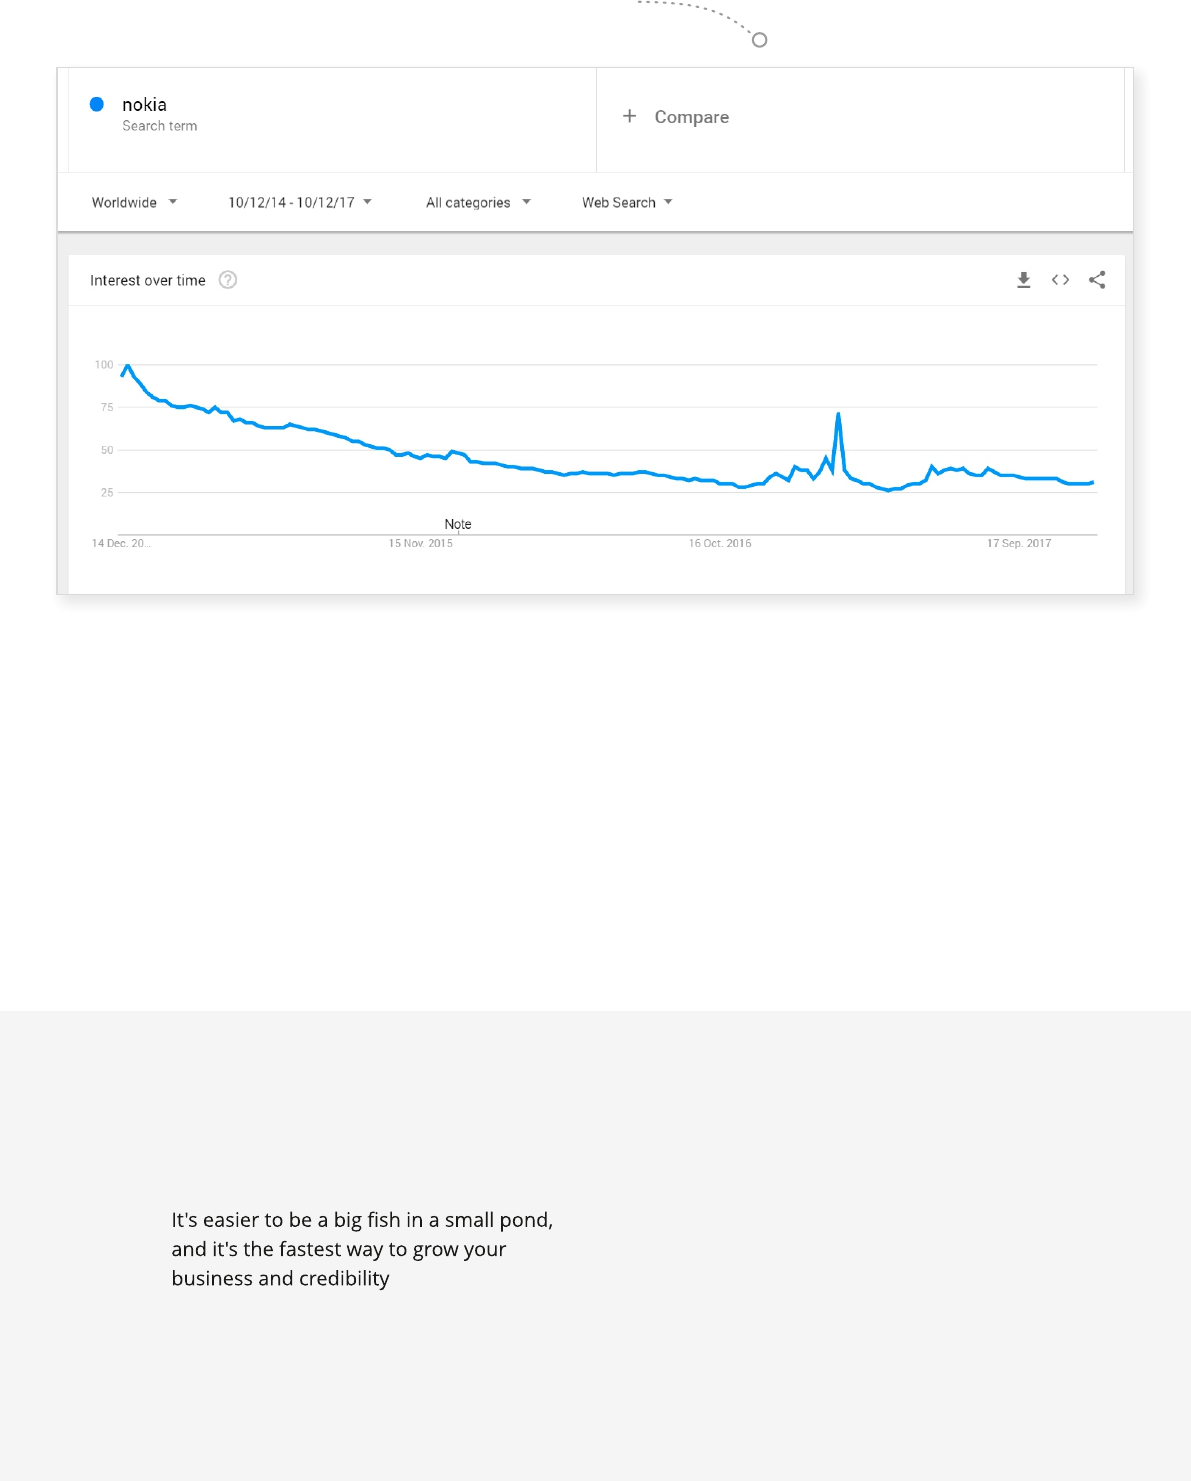Open help icon beside Interest over time
The image size is (1191, 1481).
tap(228, 280)
